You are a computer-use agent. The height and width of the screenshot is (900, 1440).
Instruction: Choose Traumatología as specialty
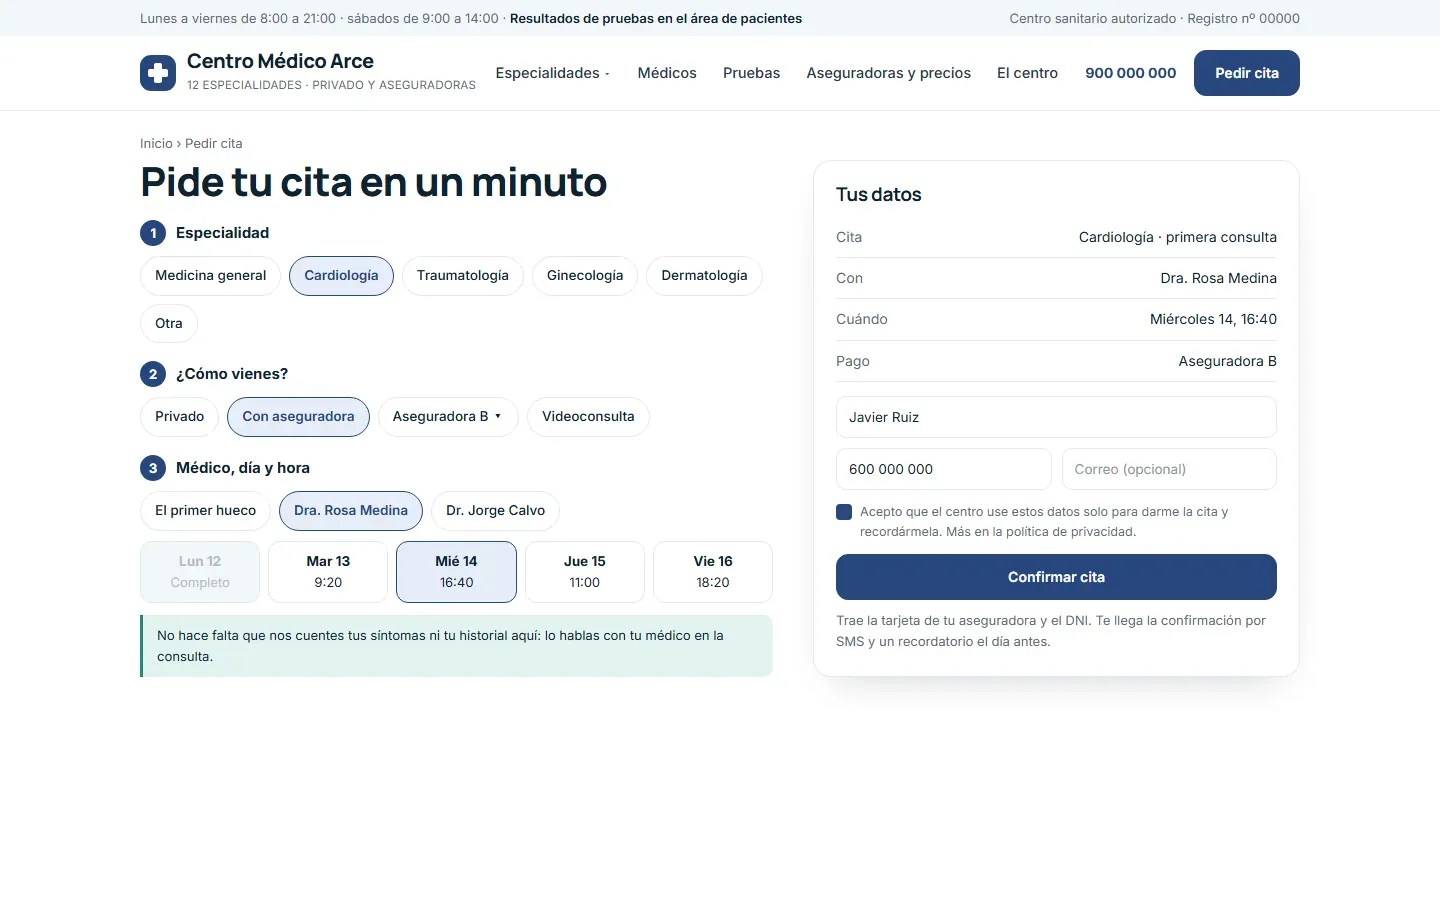pyautogui.click(x=462, y=276)
